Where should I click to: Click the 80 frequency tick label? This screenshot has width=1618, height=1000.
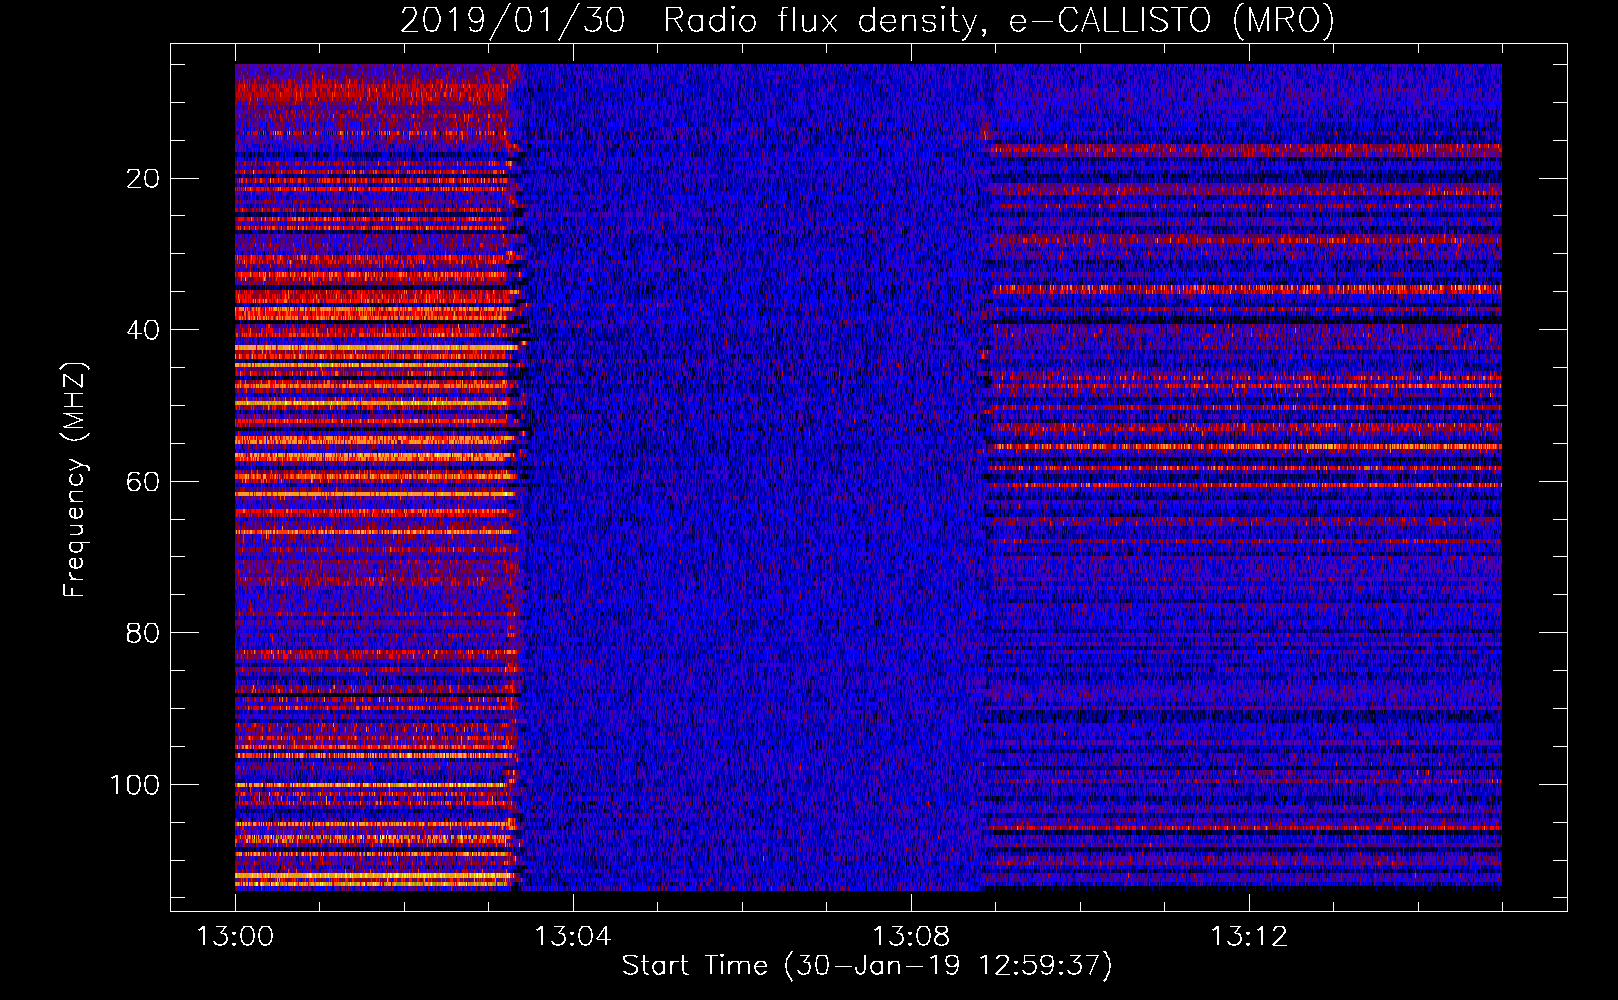click(x=144, y=633)
